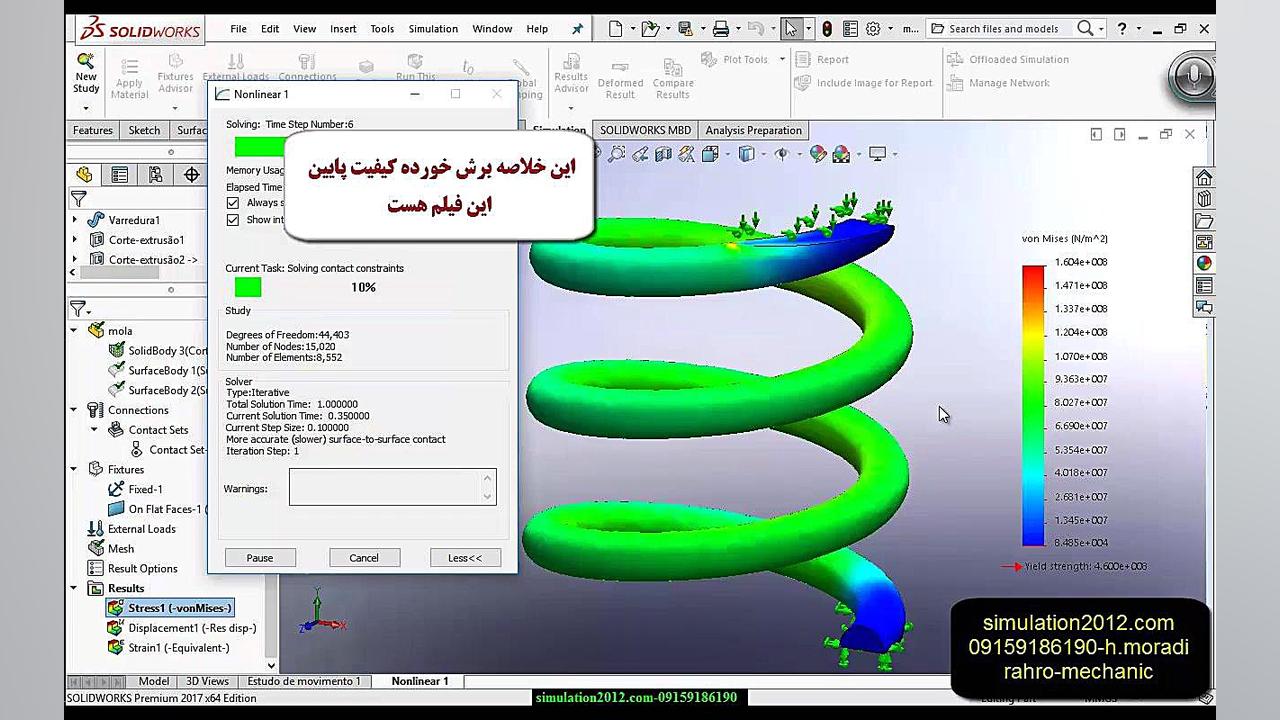
Task: Collapse the Contact Sets node
Action: (95, 430)
